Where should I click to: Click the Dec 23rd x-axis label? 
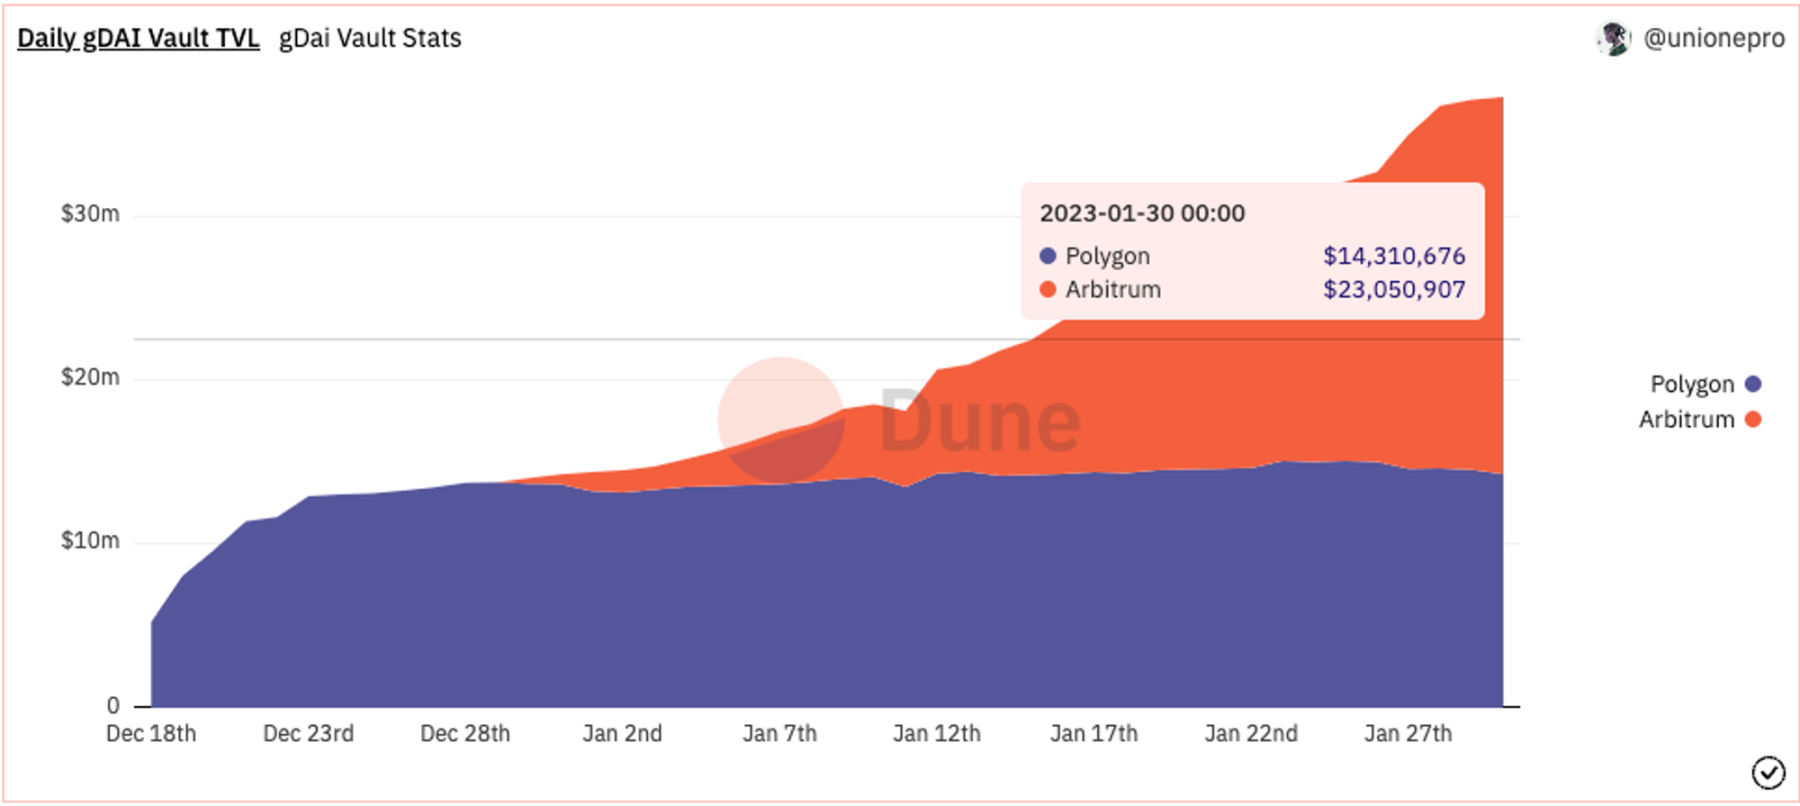pyautogui.click(x=308, y=734)
